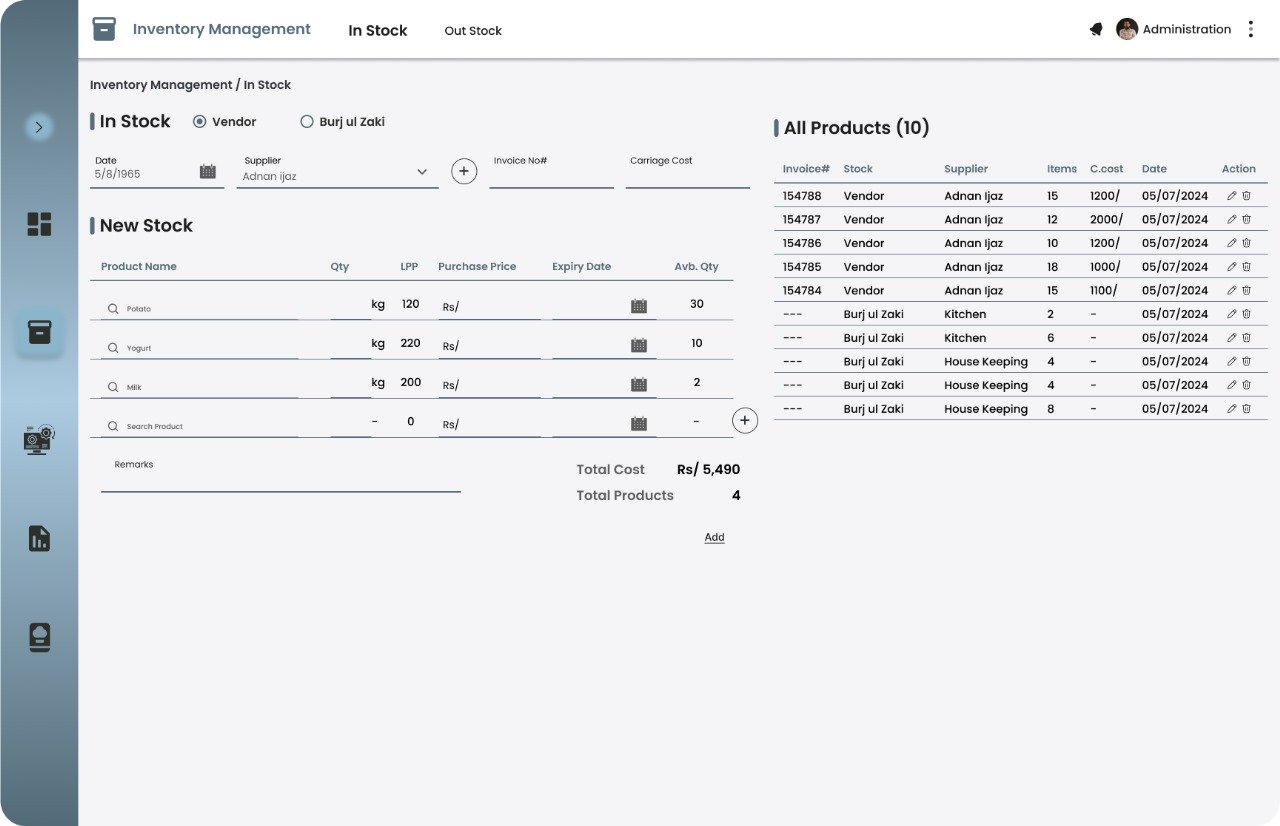Click invoice number 154788 cell
The image size is (1280, 826).
click(802, 196)
